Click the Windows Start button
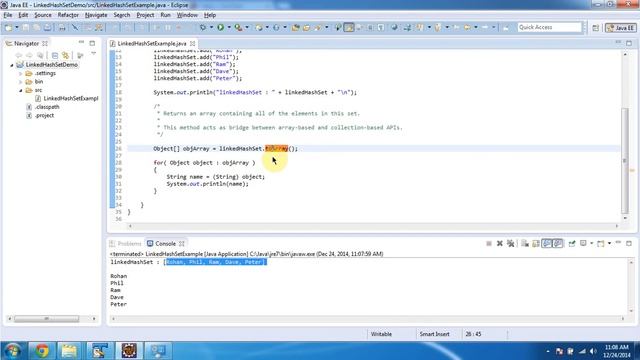The height and width of the screenshot is (360, 640). click(13, 350)
